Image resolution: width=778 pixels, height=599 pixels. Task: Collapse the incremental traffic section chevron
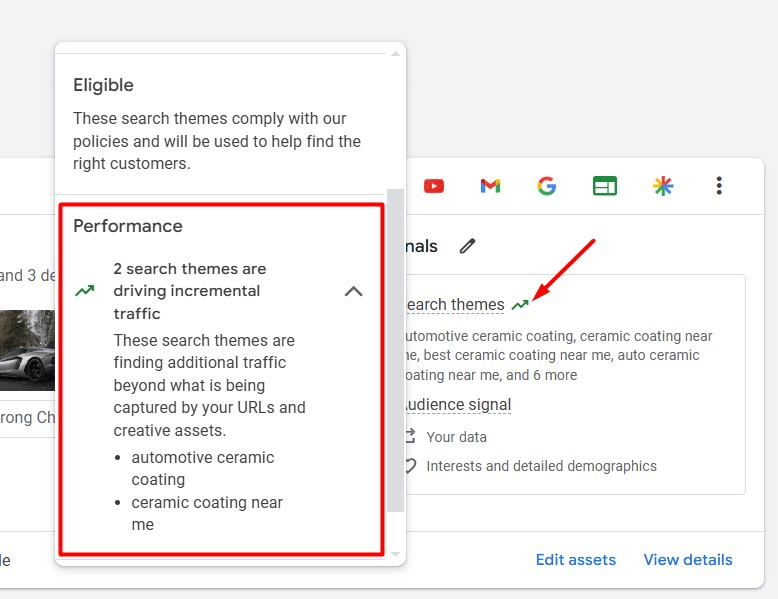[353, 291]
